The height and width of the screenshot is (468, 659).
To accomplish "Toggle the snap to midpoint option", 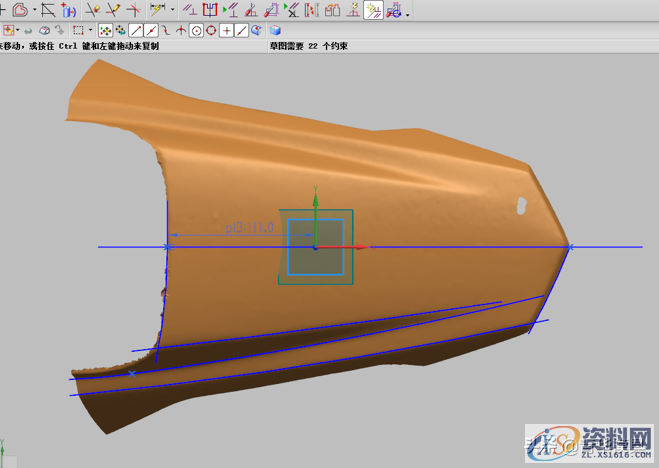I will pyautogui.click(x=150, y=31).
